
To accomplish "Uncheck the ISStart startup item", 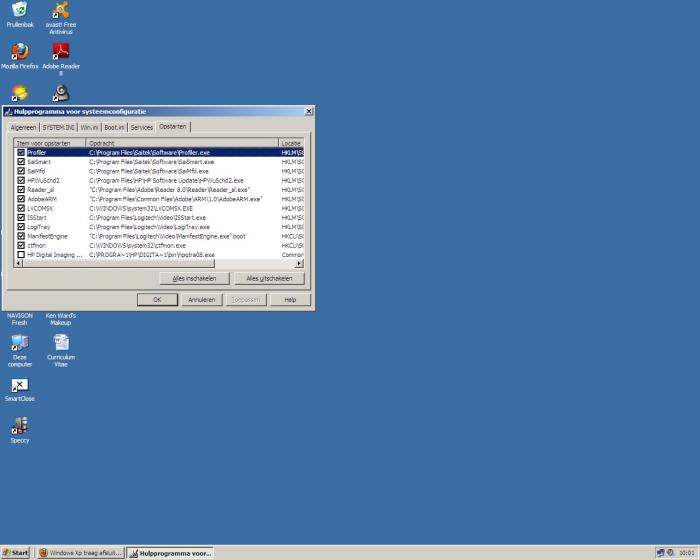I will pyautogui.click(x=21, y=217).
